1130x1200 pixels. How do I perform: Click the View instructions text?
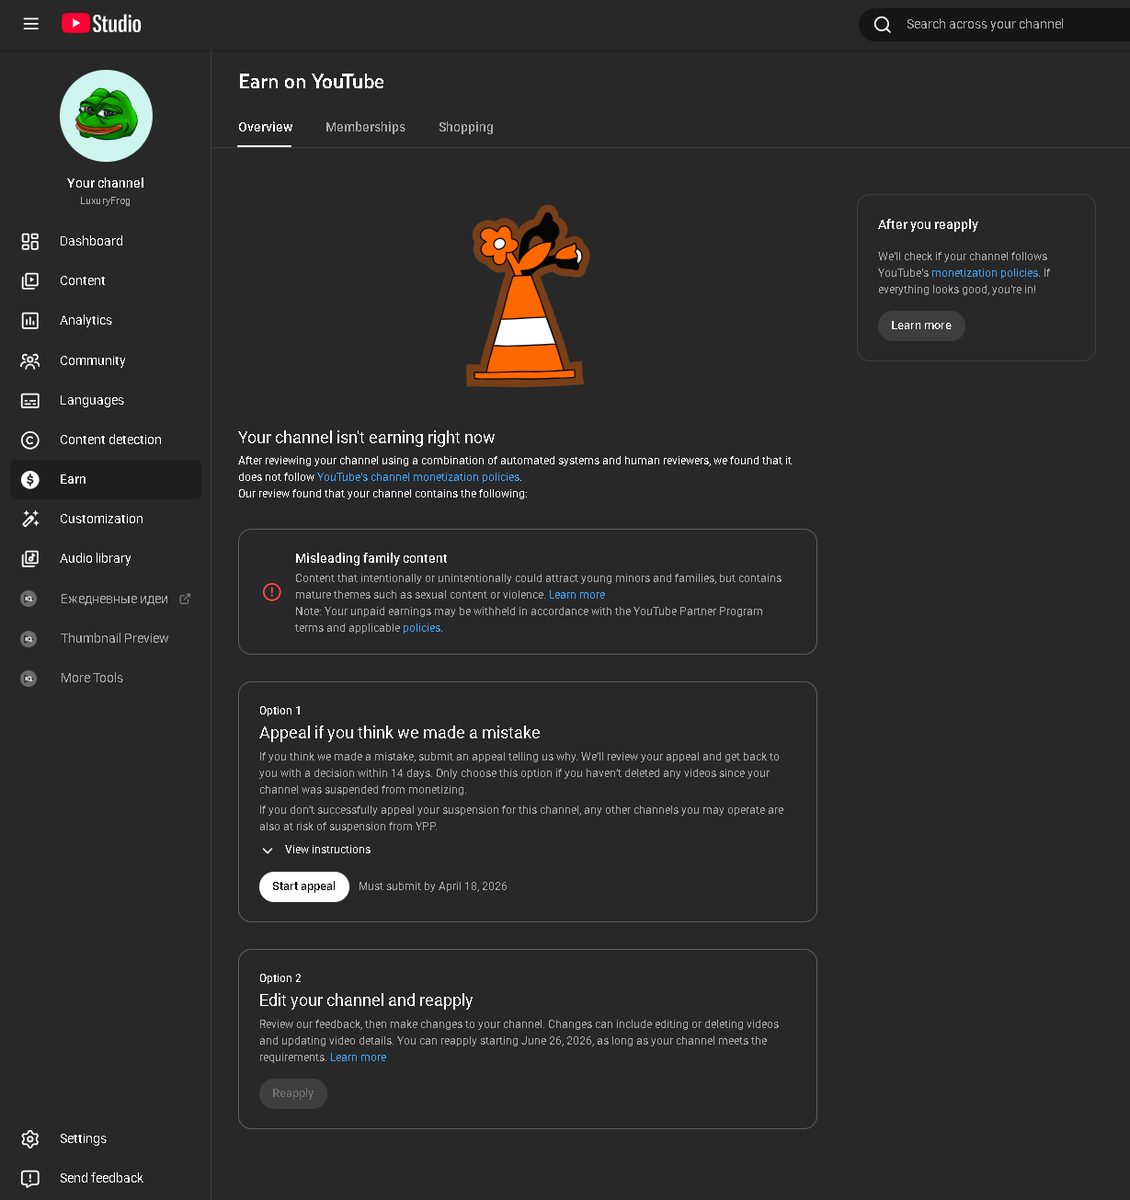click(x=328, y=850)
